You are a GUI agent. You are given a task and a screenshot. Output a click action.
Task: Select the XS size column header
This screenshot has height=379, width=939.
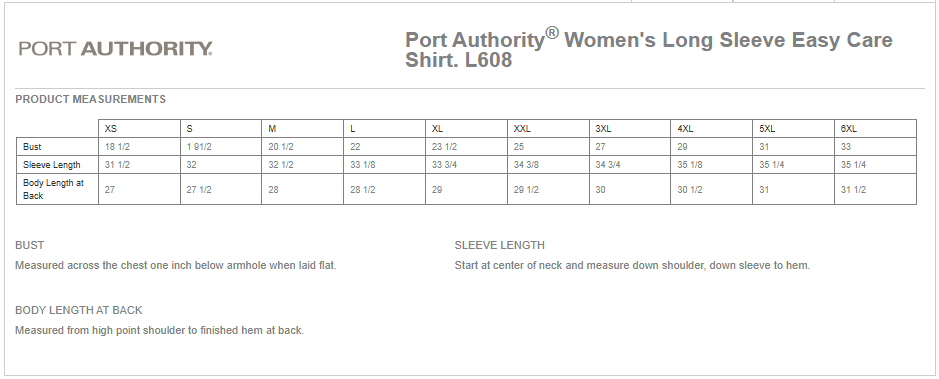pyautogui.click(x=111, y=129)
